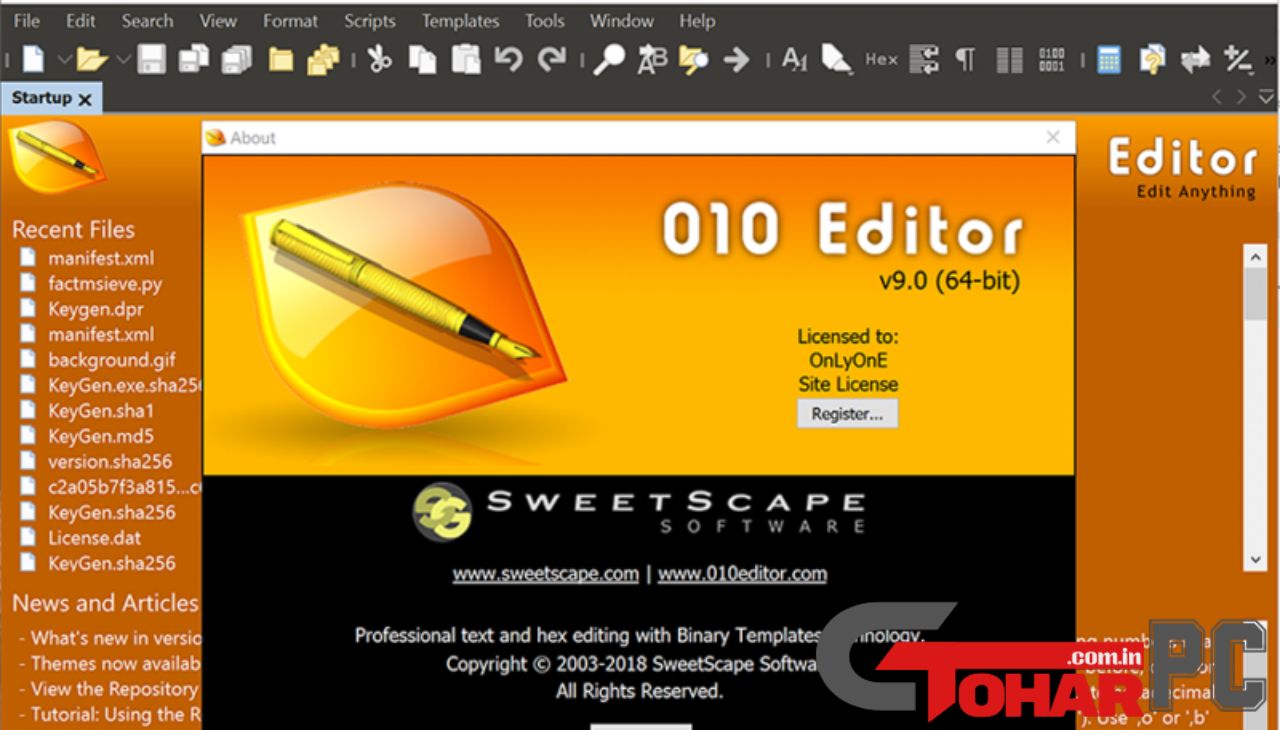Click the next tab right arrow
The width and height of the screenshot is (1280, 730).
[1241, 97]
